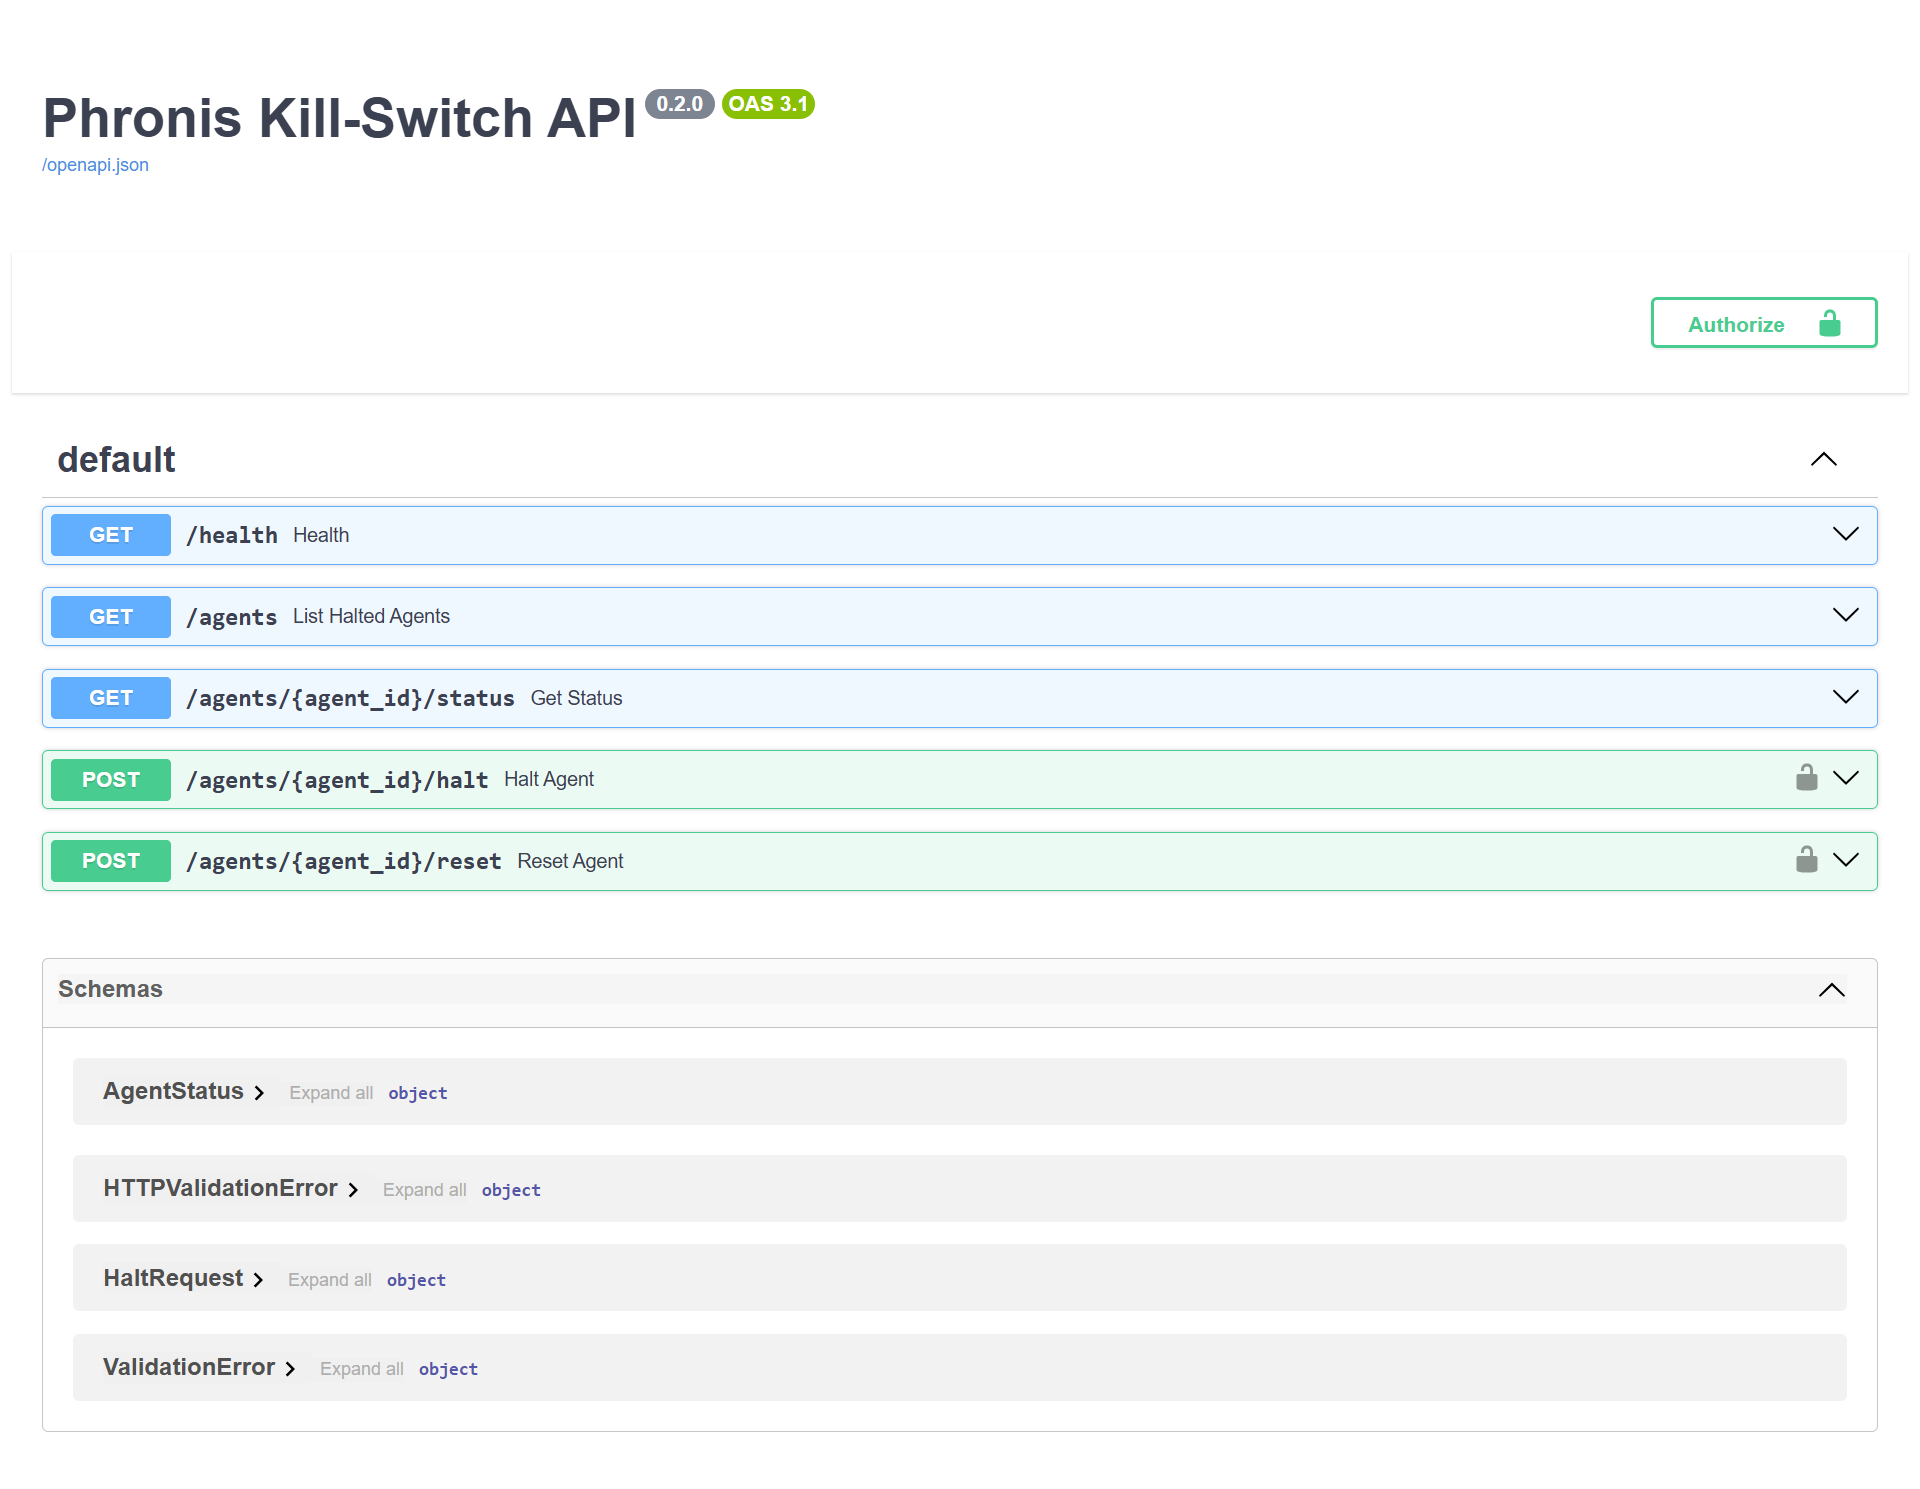Click the object type label of ValidationError
This screenshot has height=1489, width=1920.
click(x=448, y=1369)
